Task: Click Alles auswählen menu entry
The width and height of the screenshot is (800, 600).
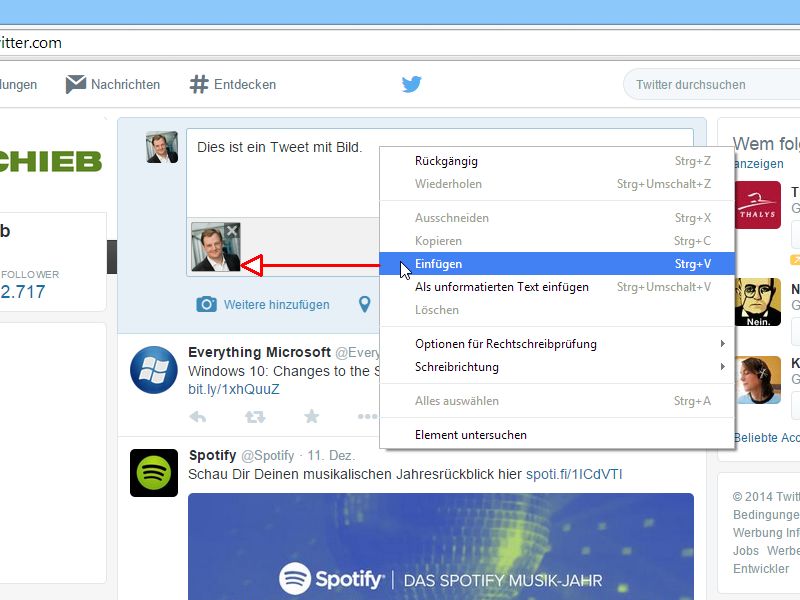Action: 557,401
